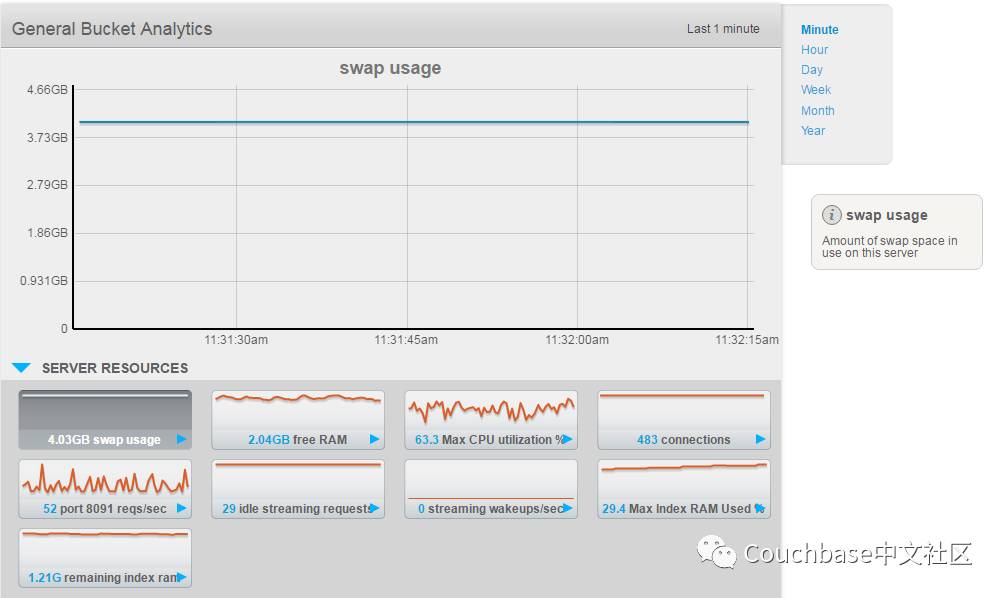Switch the time range to Day
Screen dimensions: 1005x598
tap(811, 69)
